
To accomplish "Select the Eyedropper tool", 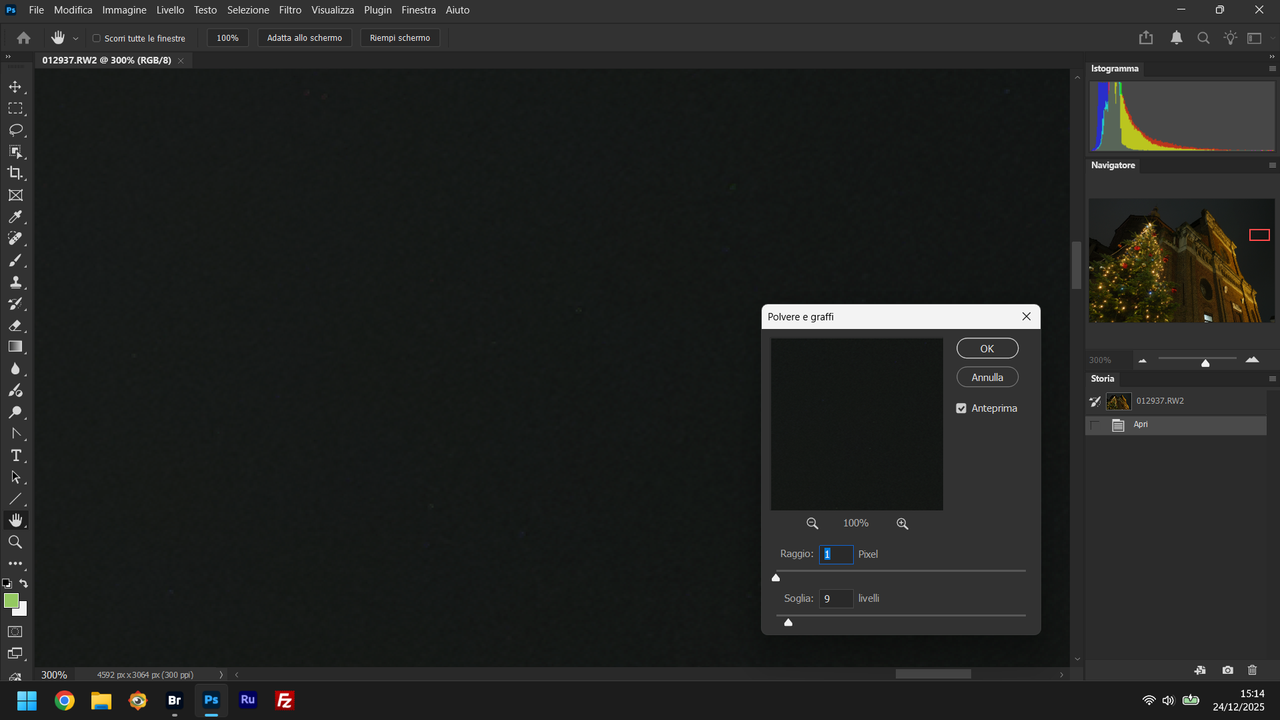I will 15,217.
